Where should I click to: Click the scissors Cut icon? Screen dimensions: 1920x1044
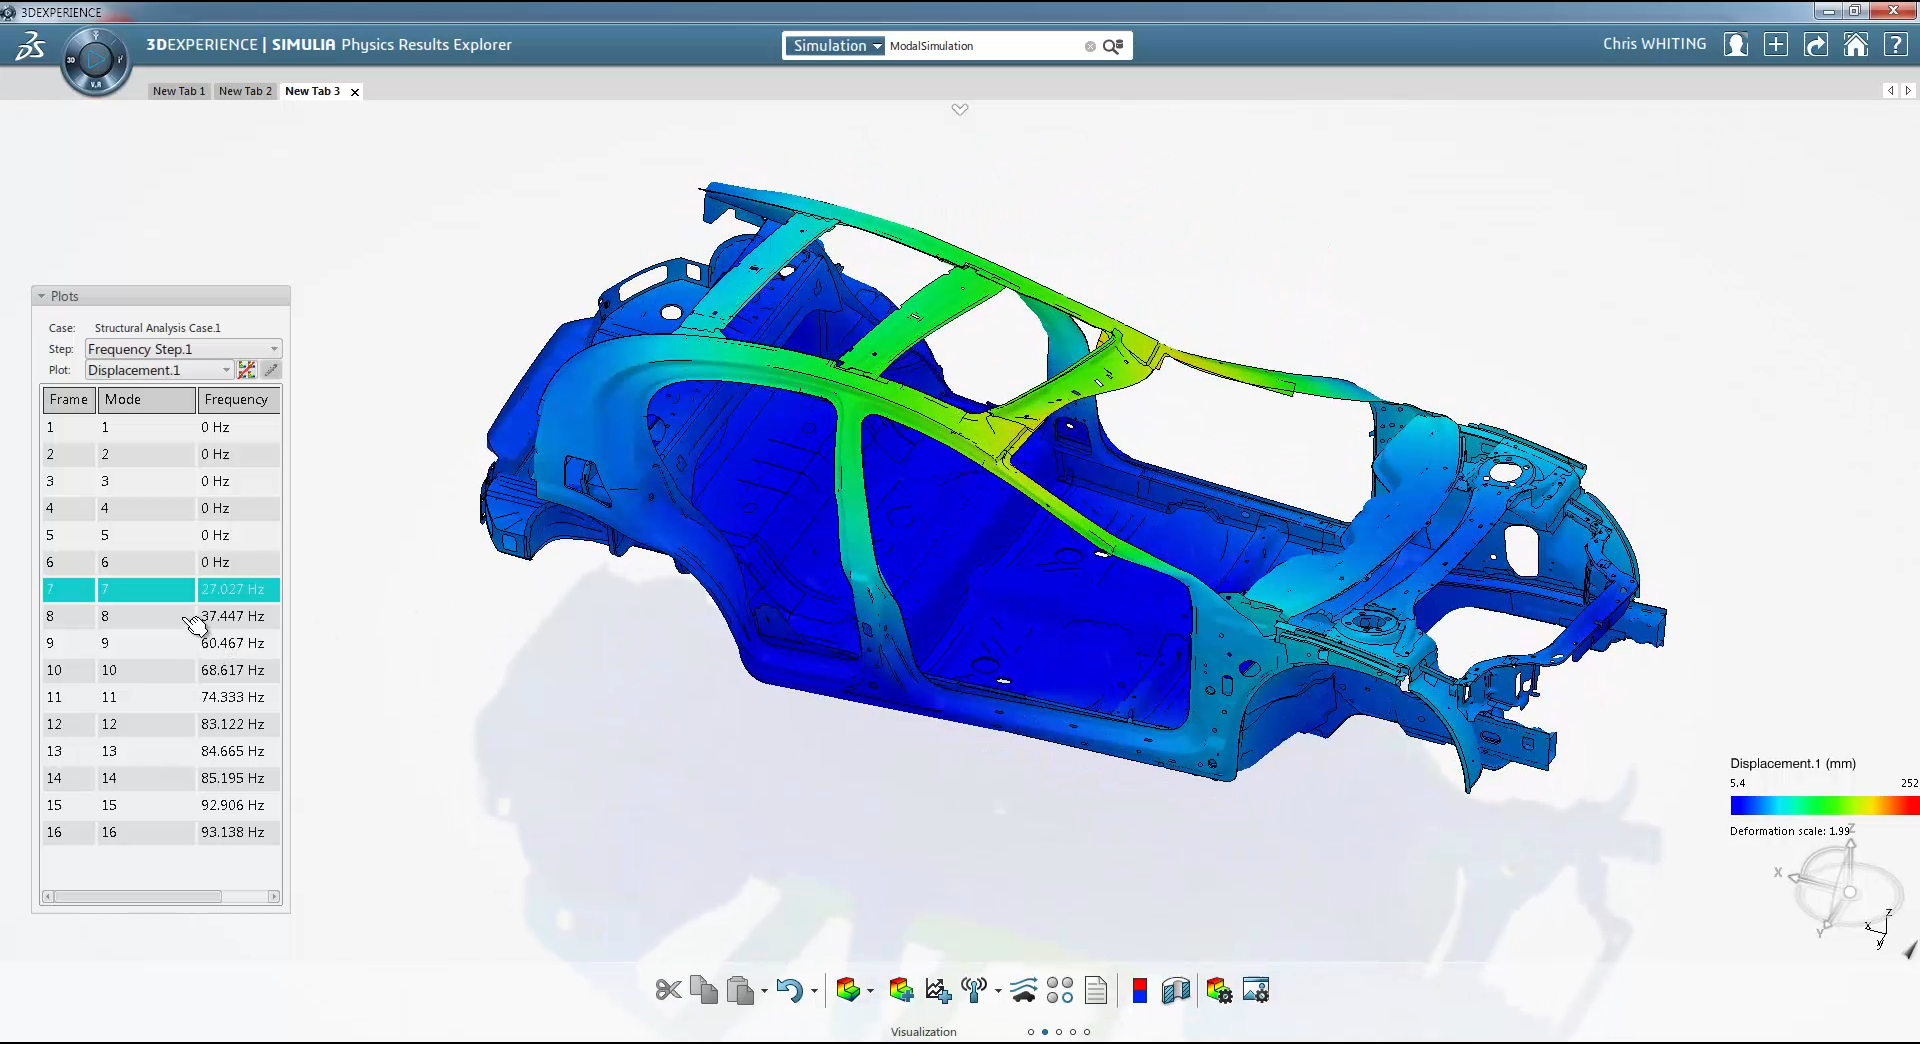(x=668, y=990)
